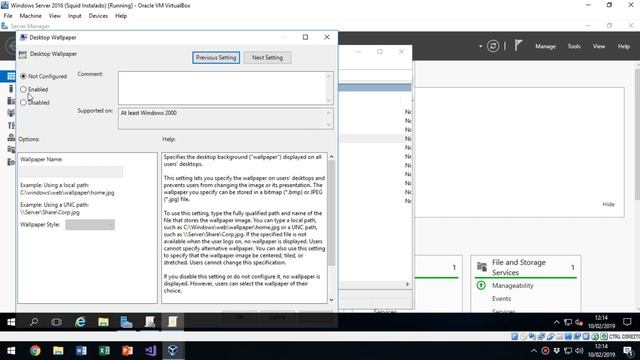Click the Help text scroll up arrow
Viewport: 640px width, 360px height.
[x=331, y=157]
